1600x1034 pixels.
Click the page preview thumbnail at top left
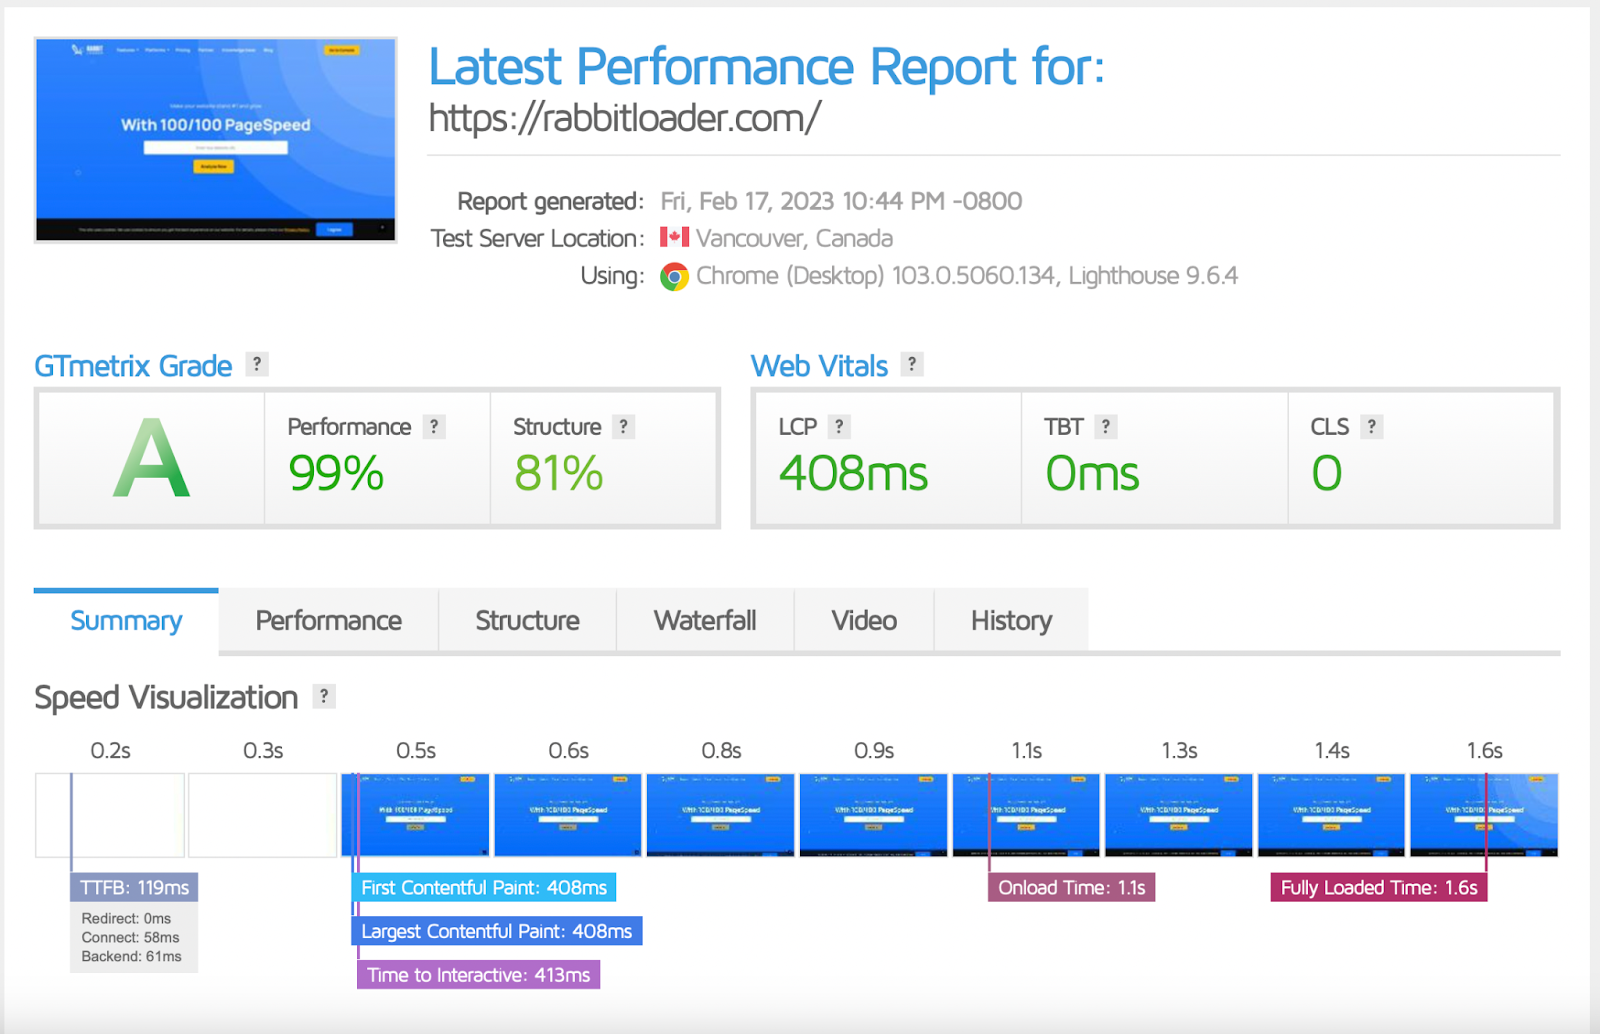point(216,140)
